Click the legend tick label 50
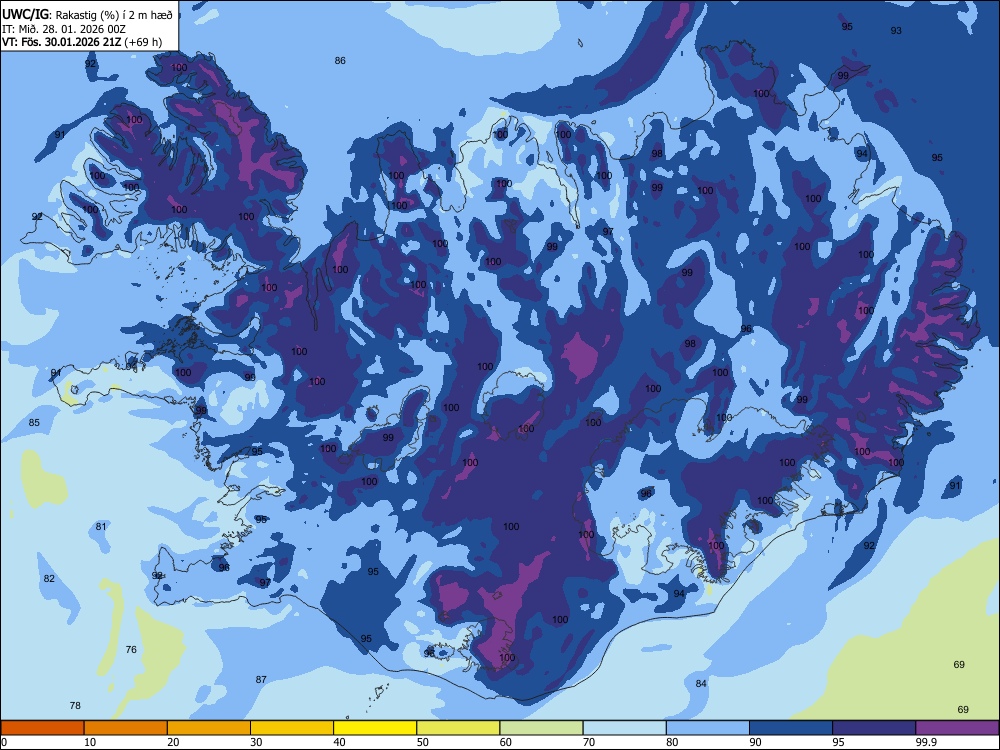 pos(422,742)
